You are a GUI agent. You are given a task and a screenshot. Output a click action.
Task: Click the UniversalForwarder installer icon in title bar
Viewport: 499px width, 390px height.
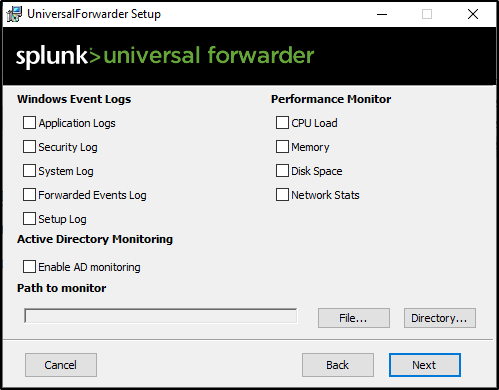(14, 14)
